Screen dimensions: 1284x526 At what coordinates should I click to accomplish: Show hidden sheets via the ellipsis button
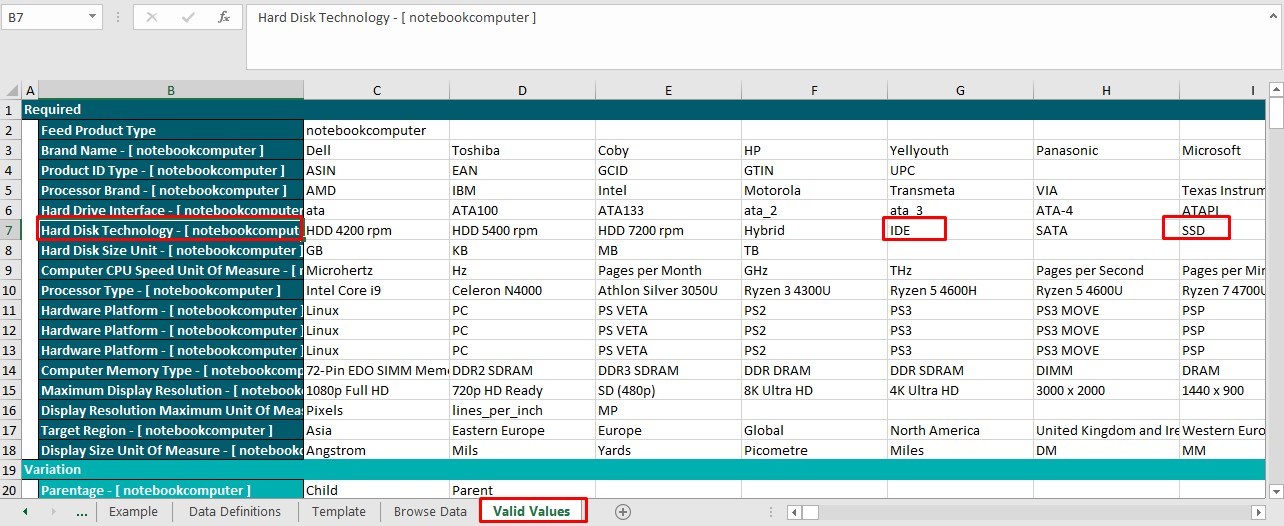tap(82, 512)
